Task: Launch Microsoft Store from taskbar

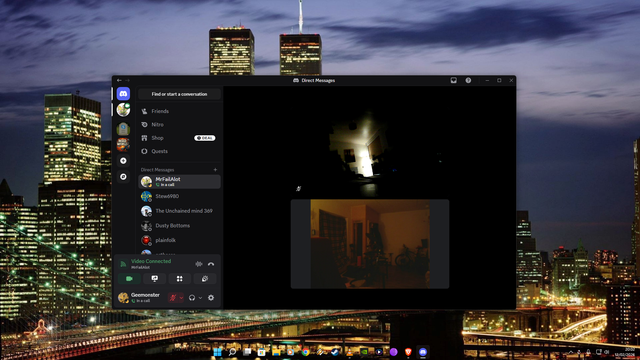Action: pos(262,352)
